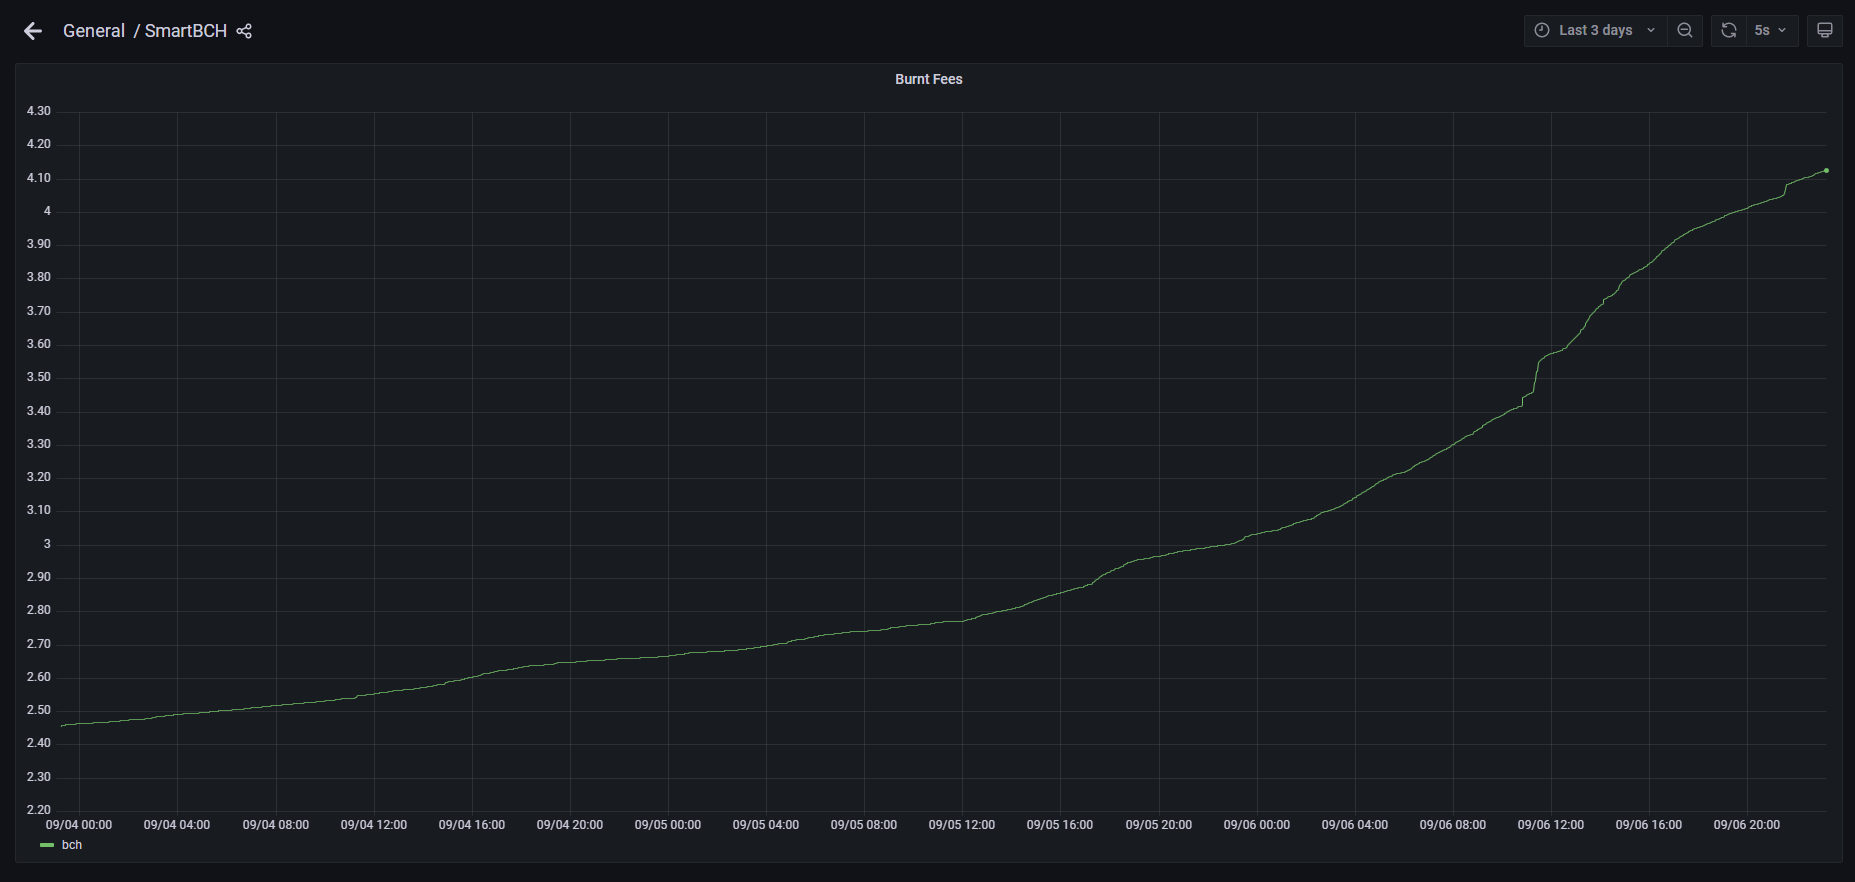
Task: Click the 09/04 16:00 time axis label
Action: (472, 825)
